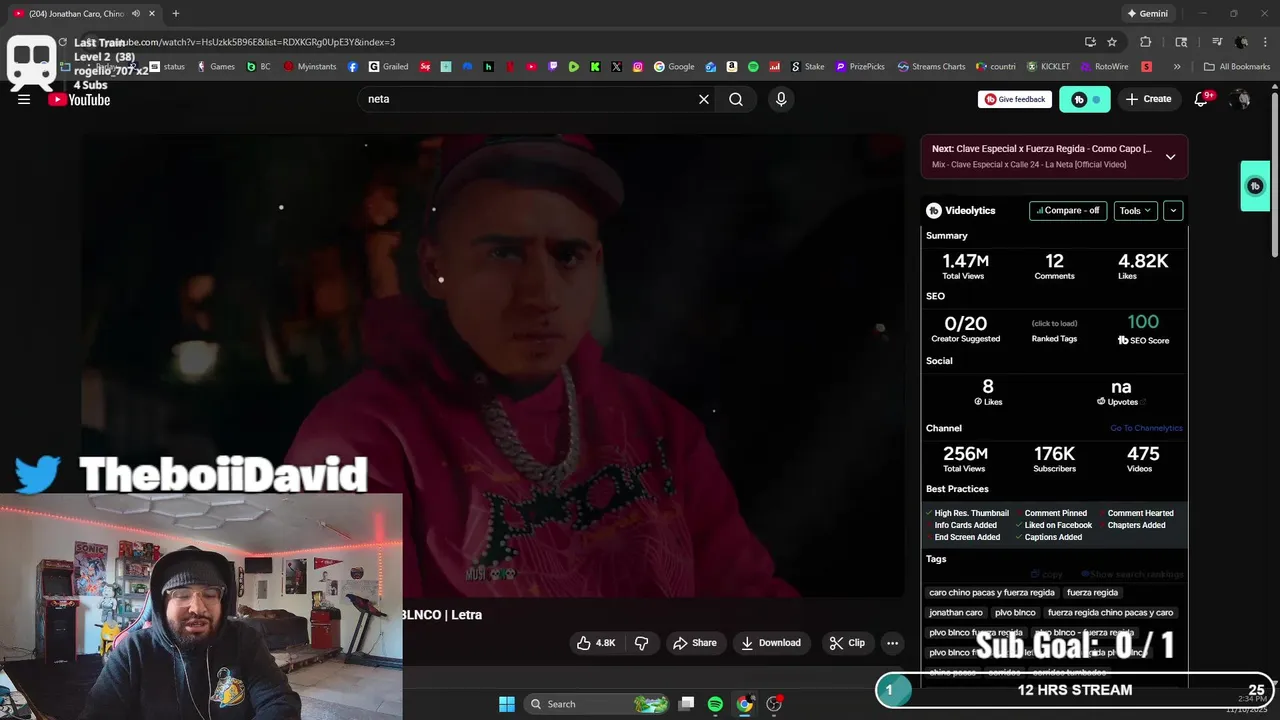The width and height of the screenshot is (1280, 720).
Task: Click the browser address bar URL
Action: click(x=255, y=42)
